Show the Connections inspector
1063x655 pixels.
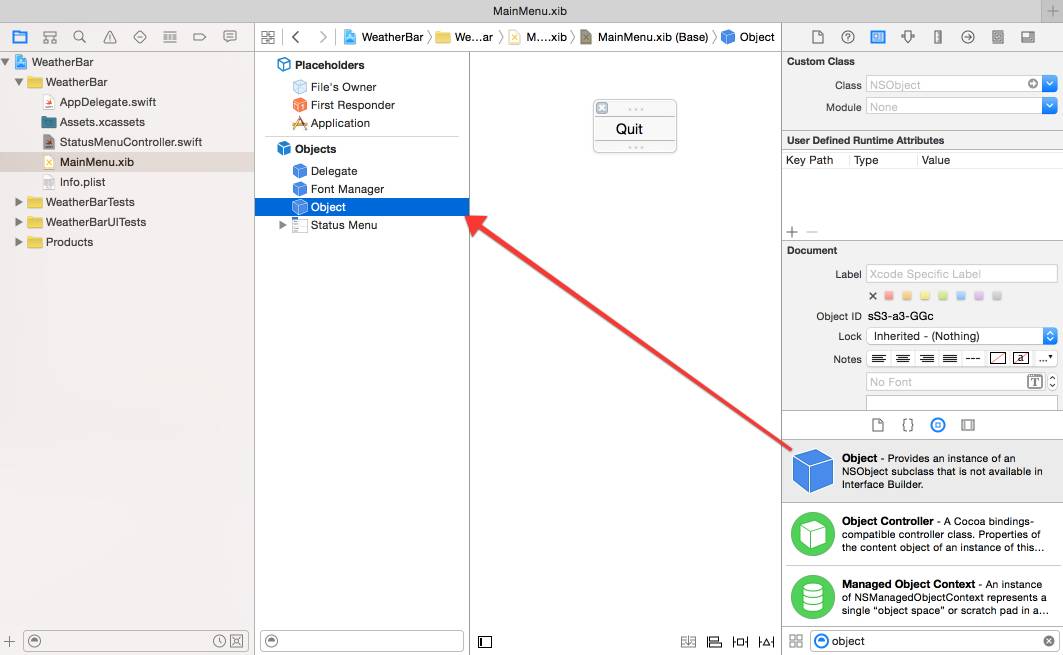967,37
